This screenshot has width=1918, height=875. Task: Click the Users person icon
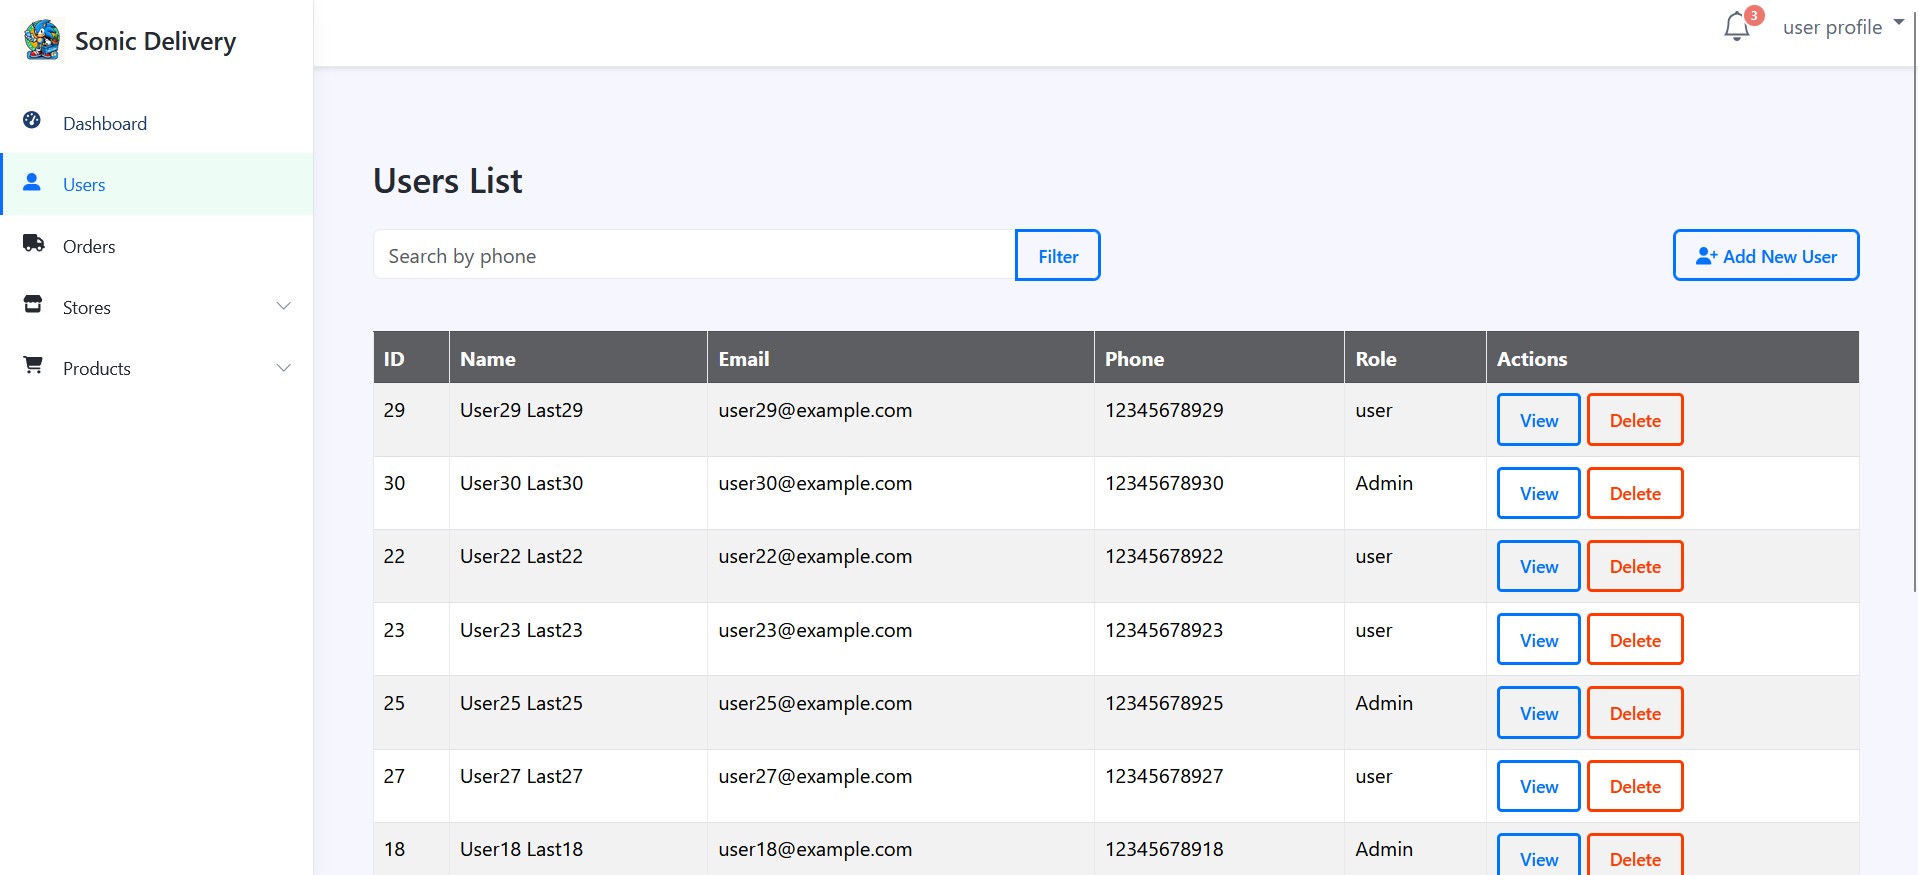32,182
